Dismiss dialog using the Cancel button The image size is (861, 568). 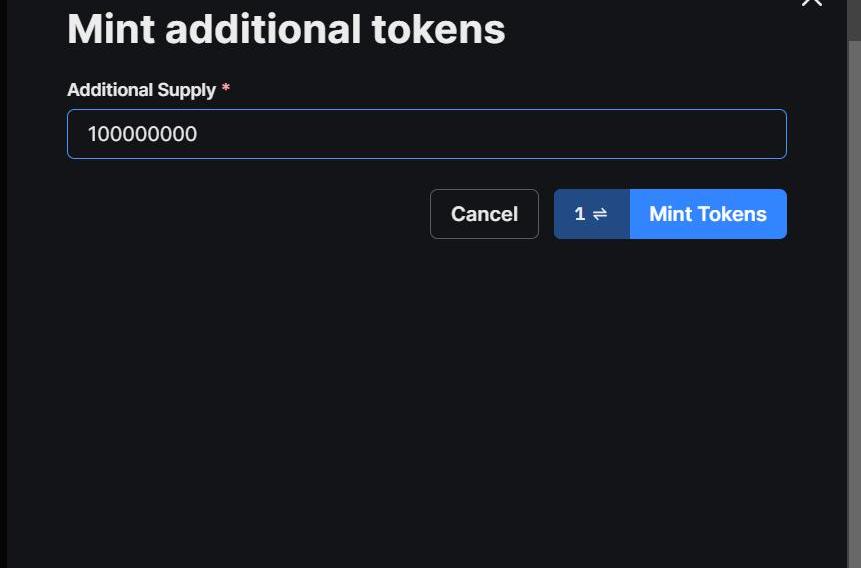pos(484,214)
